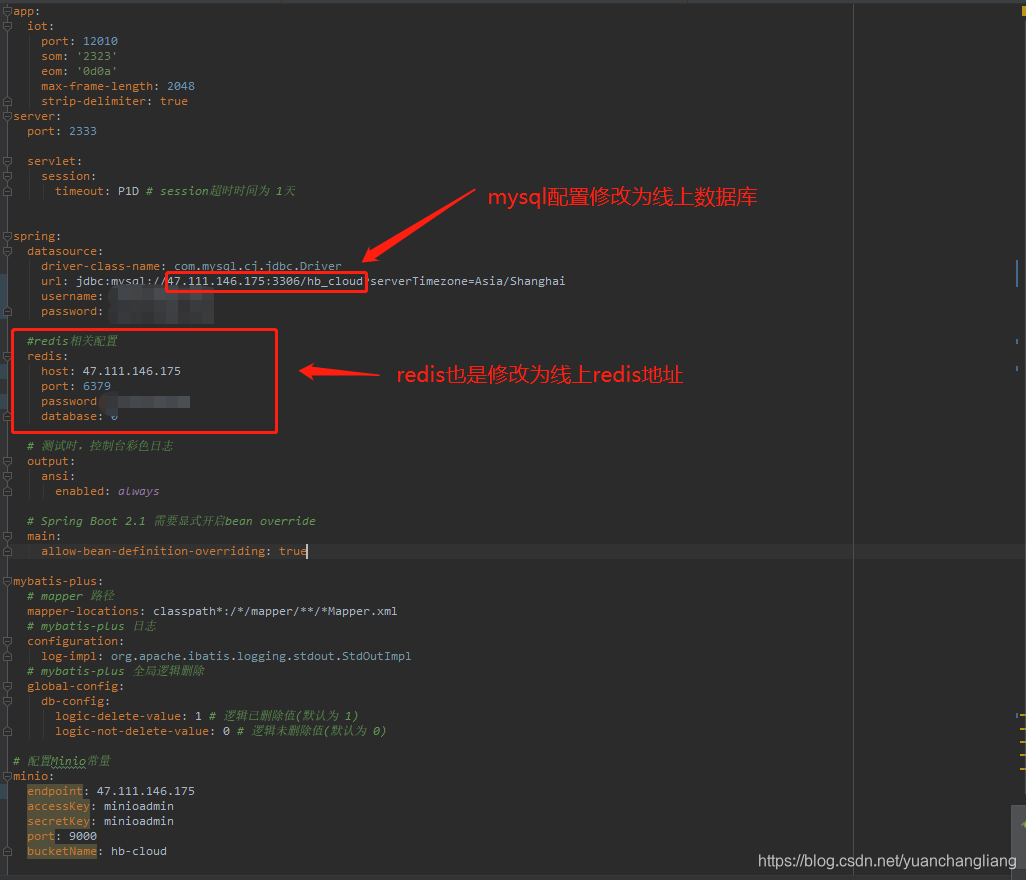Collapse the main: section fold marker
The width and height of the screenshot is (1026, 880).
point(7,536)
